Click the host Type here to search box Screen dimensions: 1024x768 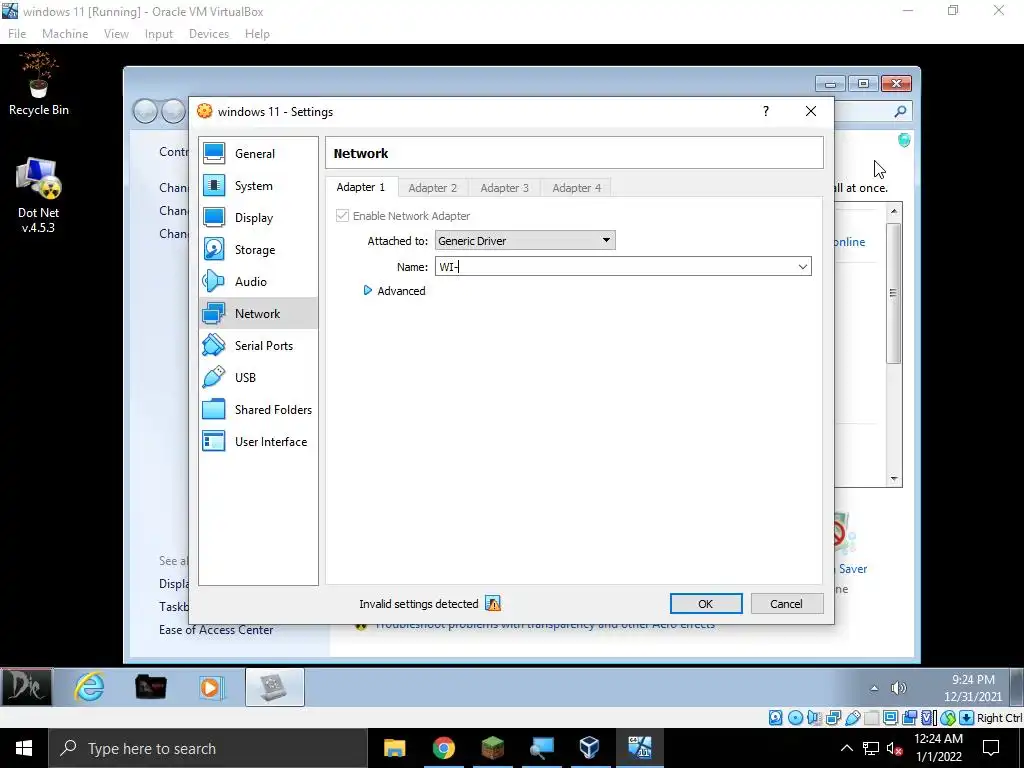[x=208, y=748]
